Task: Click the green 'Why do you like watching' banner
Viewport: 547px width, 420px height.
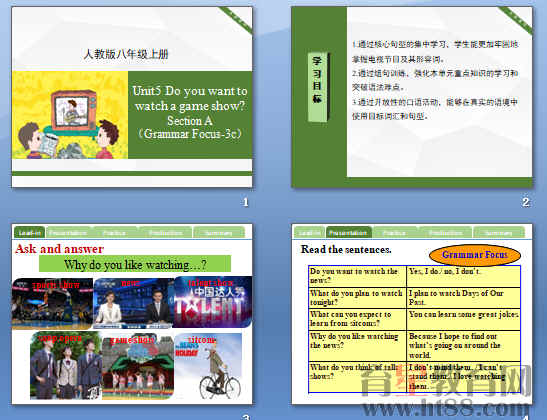Action: click(x=135, y=264)
